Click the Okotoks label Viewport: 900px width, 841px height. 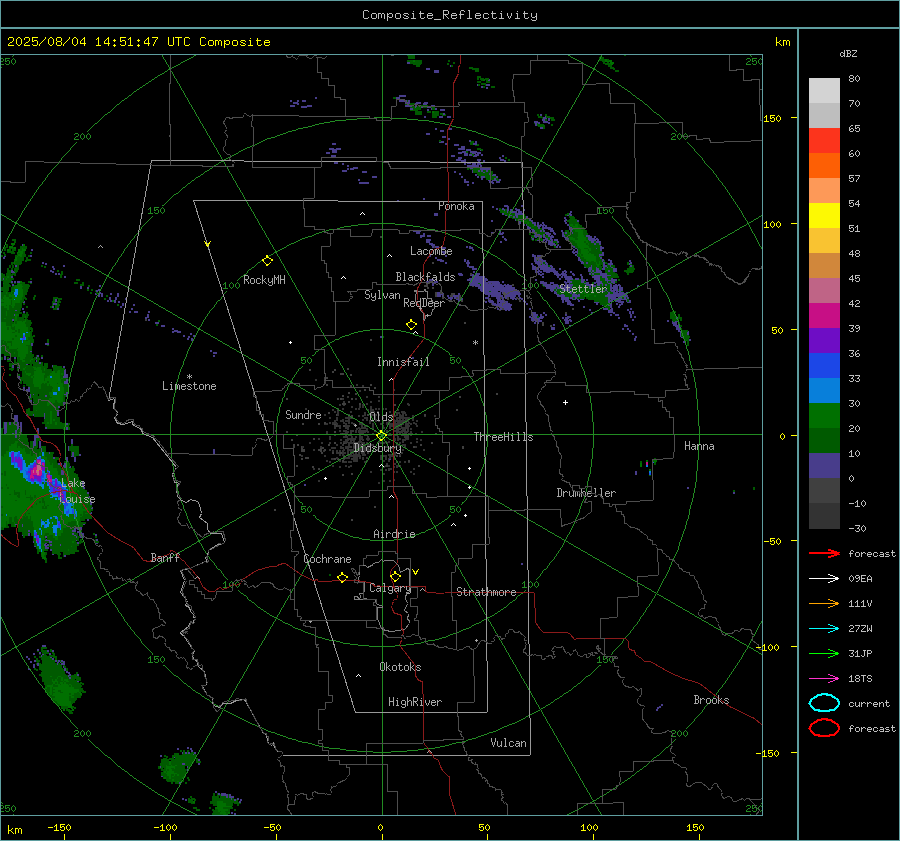400,667
